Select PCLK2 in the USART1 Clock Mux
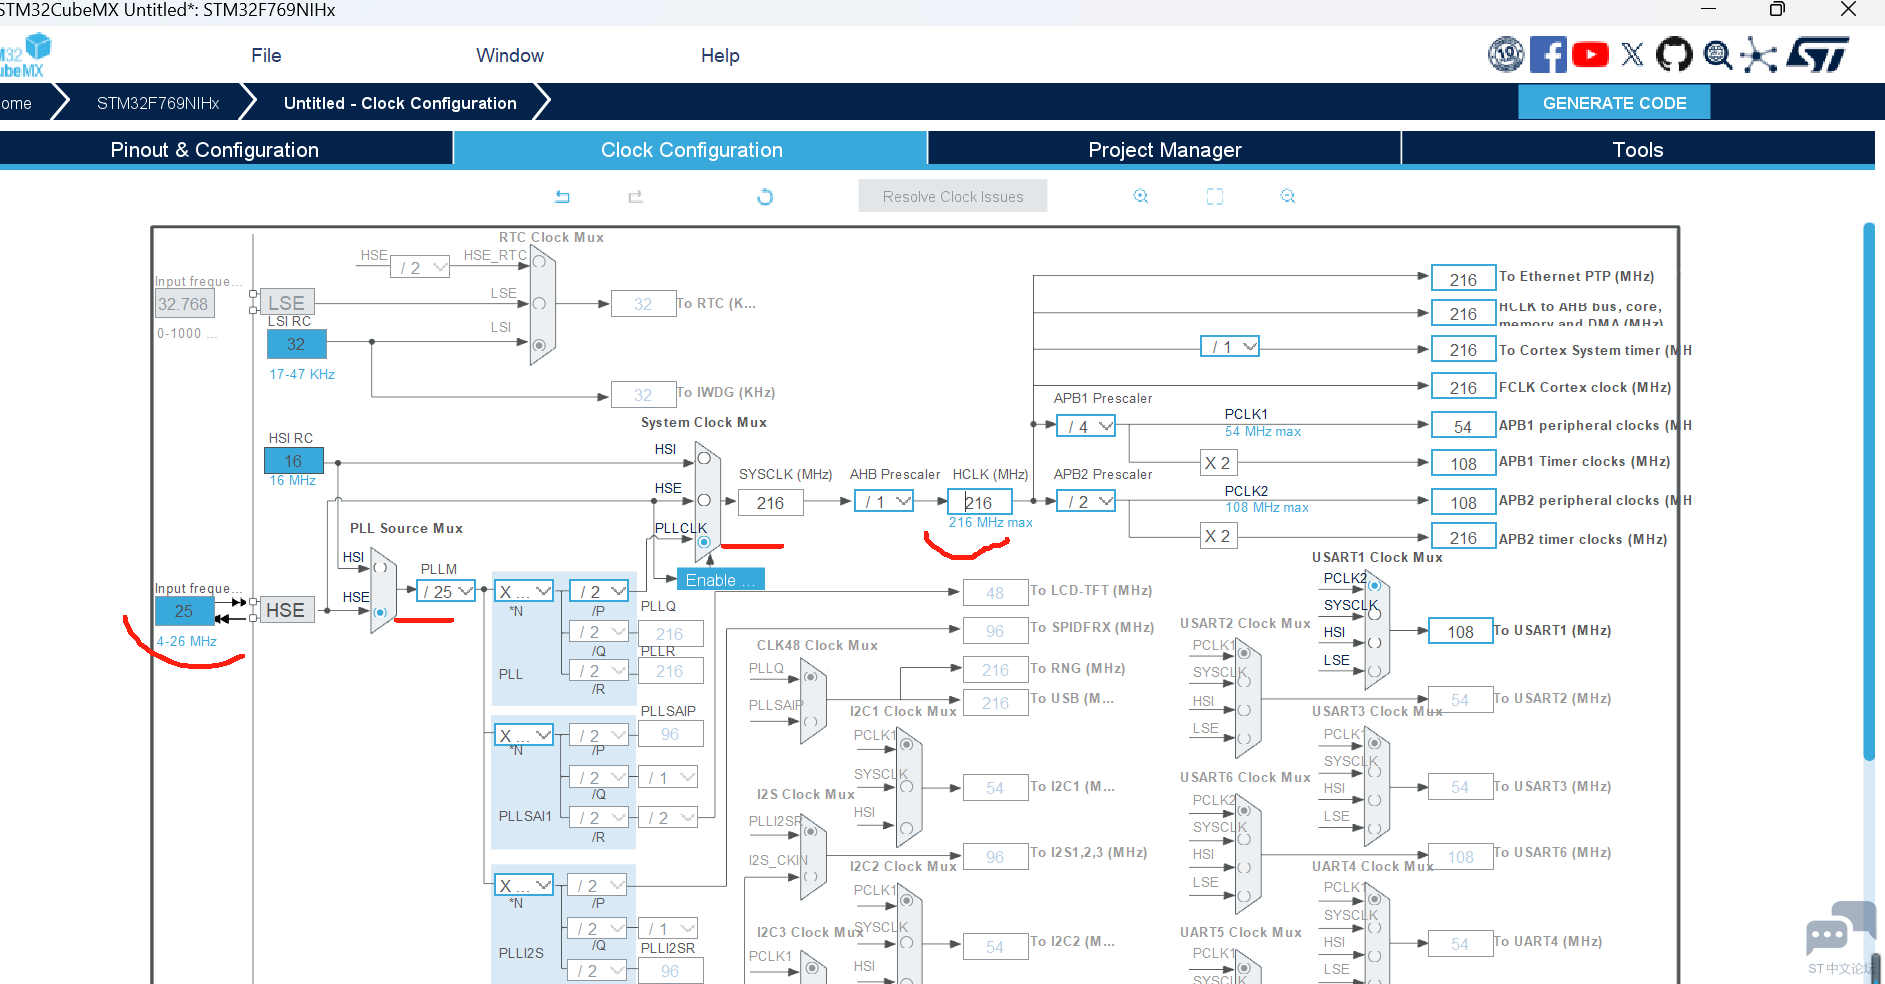The image size is (1885, 984). [x=1374, y=585]
